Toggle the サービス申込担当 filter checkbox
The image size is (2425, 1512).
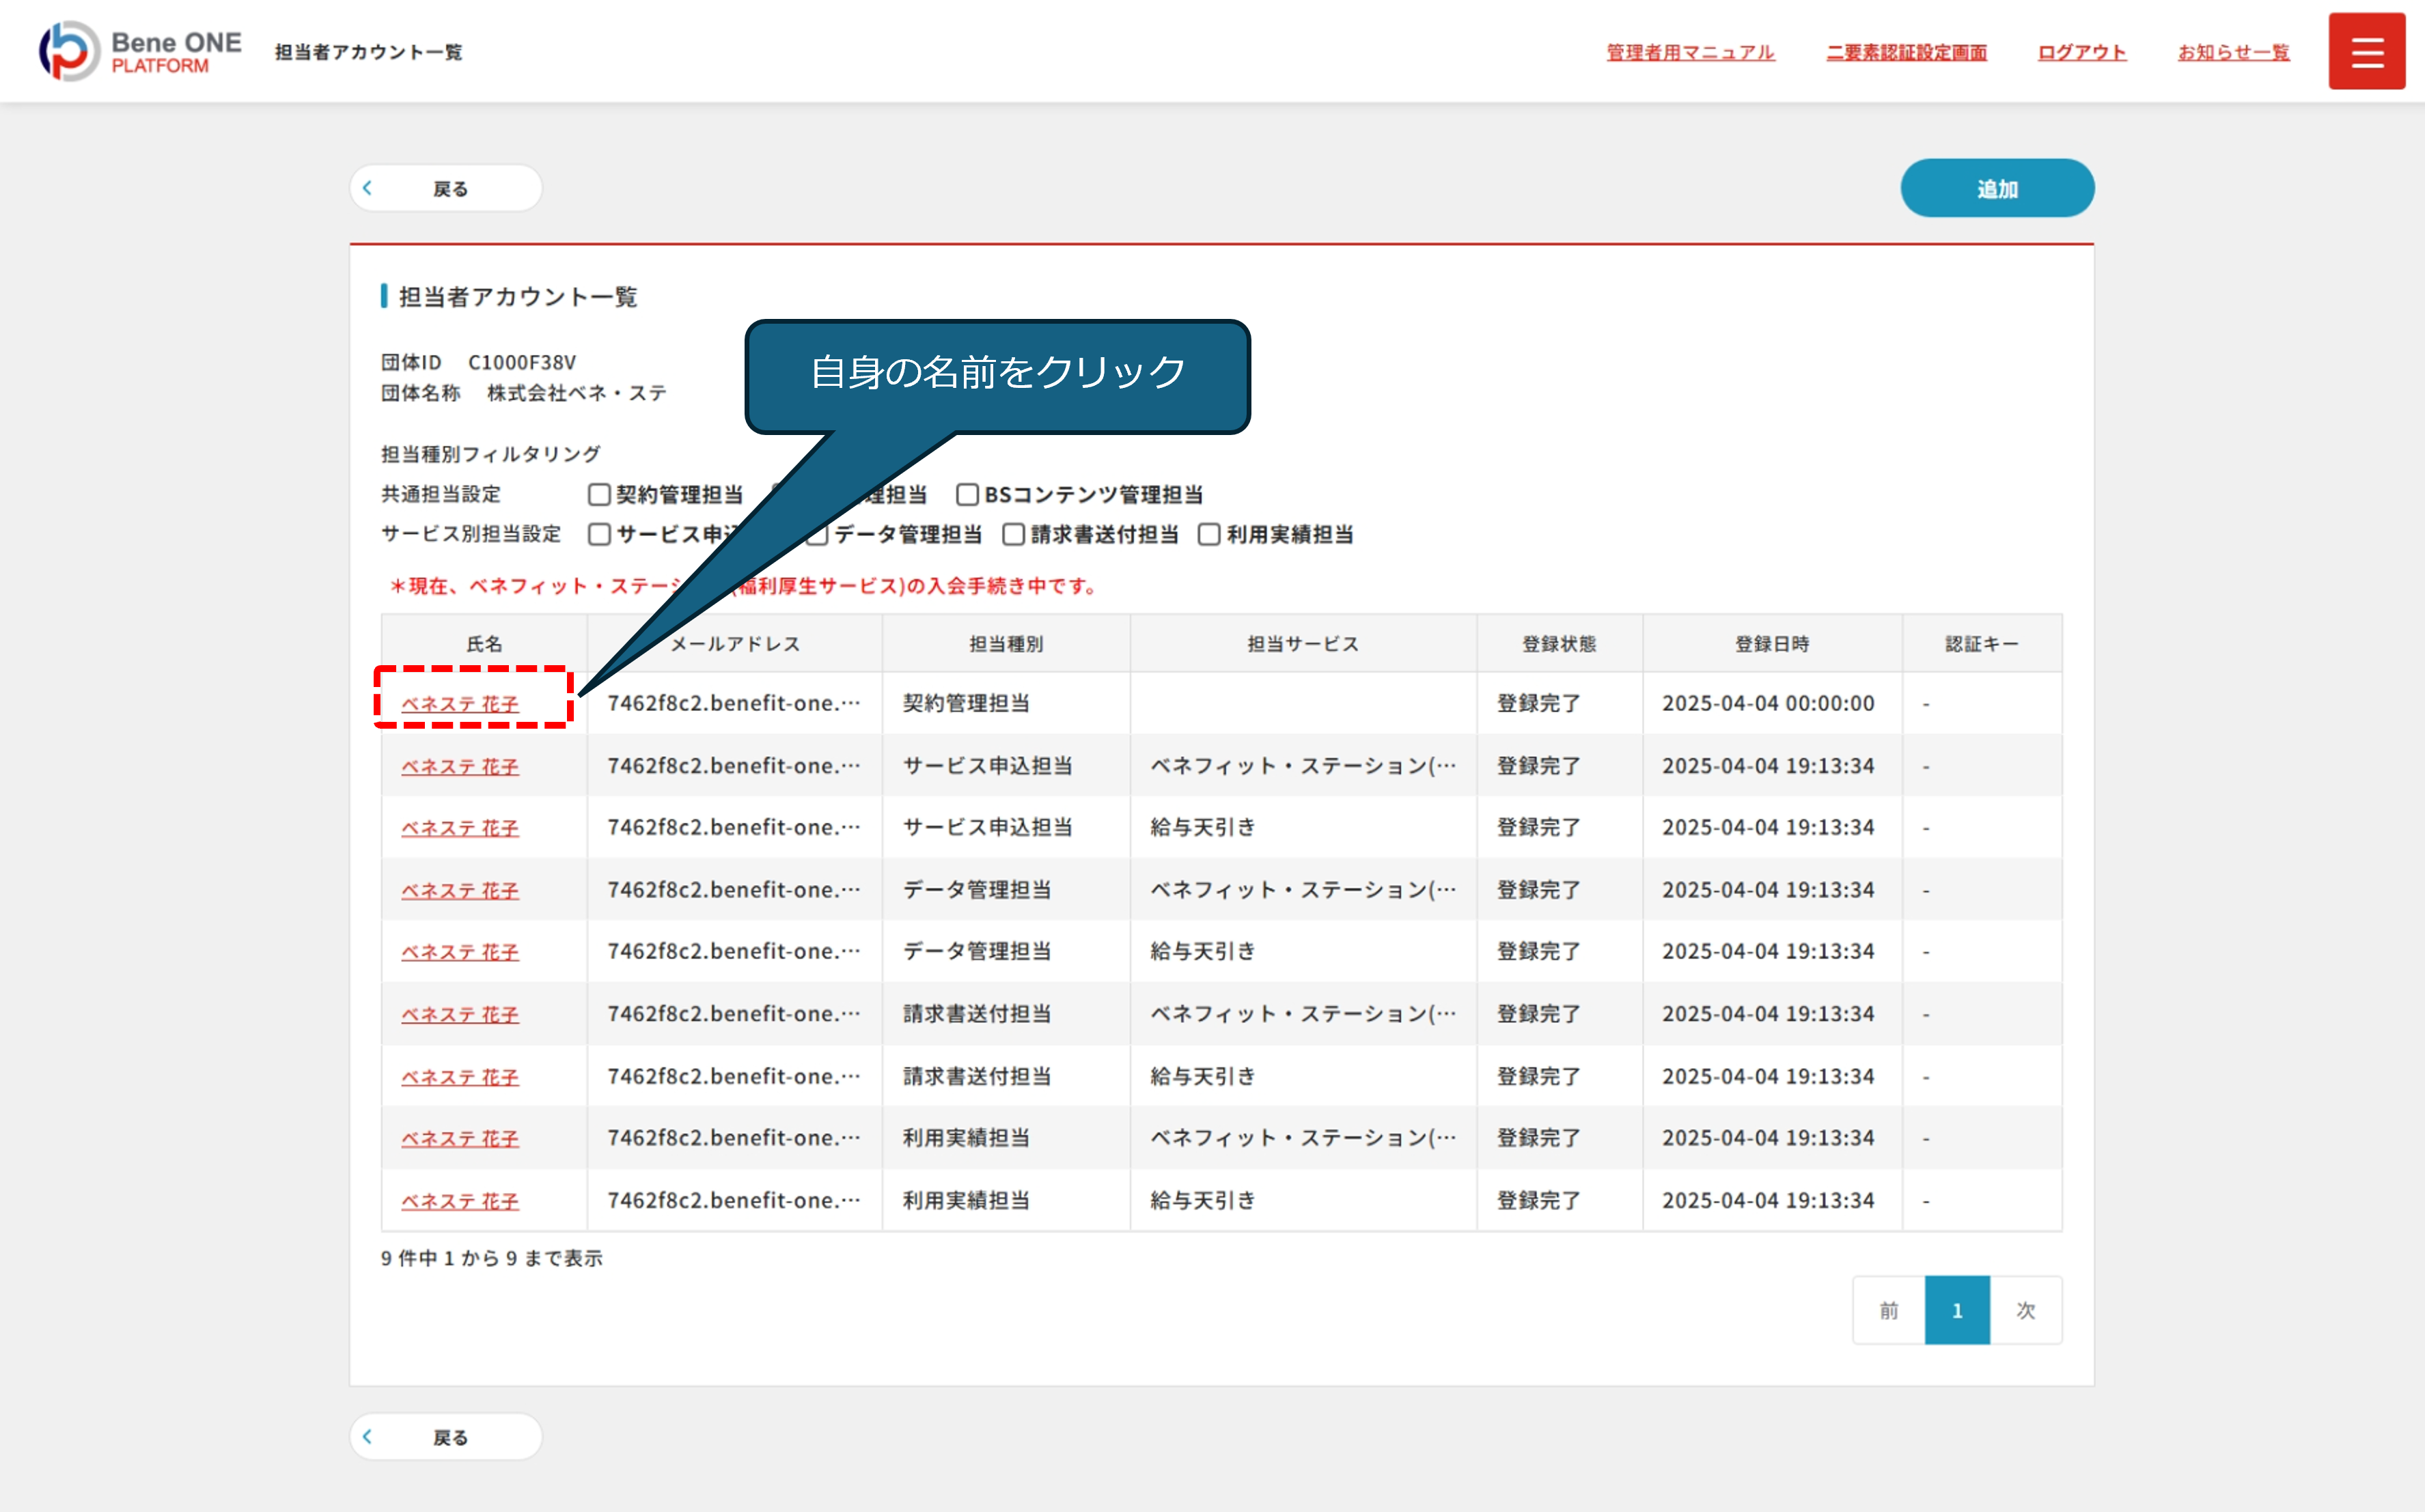(x=599, y=534)
